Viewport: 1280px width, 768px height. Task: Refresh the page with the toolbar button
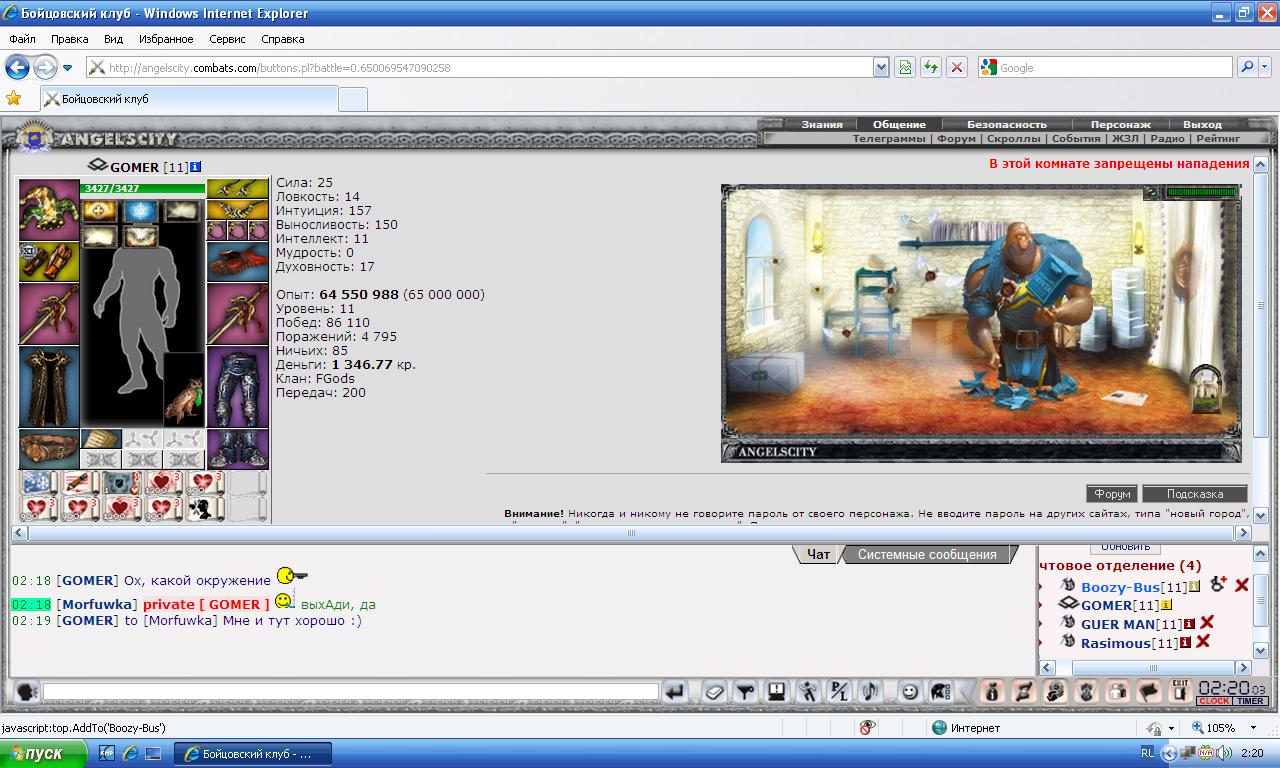pos(931,67)
